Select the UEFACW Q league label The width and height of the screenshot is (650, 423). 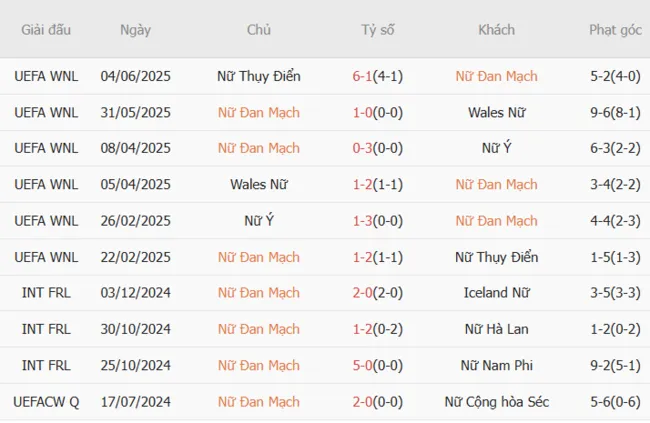[46, 402]
